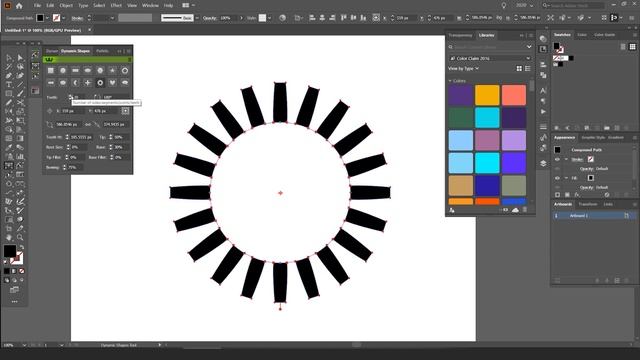This screenshot has width=640, height=360.
Task: Switch to the Graphic Styles tab
Action: click(x=593, y=138)
